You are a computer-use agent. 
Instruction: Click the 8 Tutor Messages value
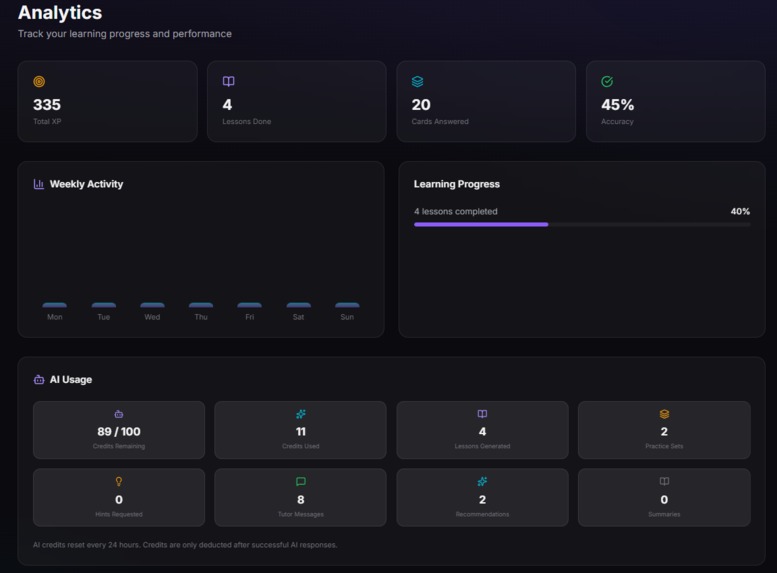coord(301,500)
